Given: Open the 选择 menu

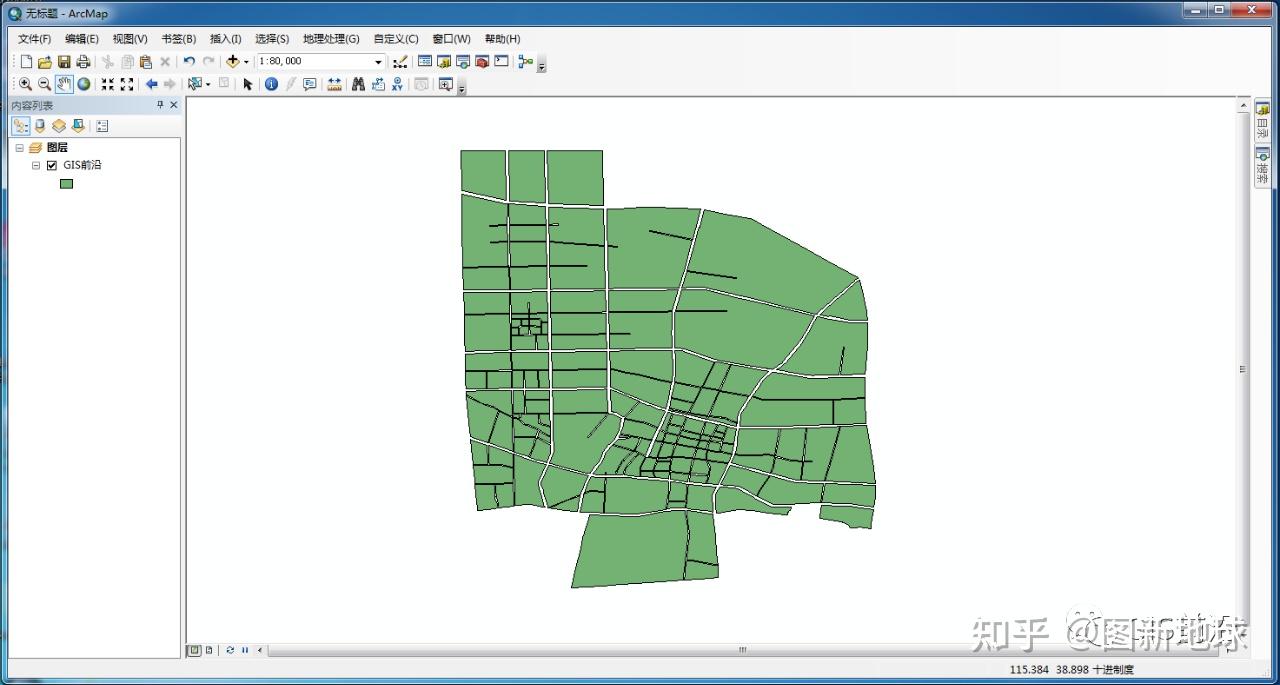Looking at the screenshot, I should pos(270,39).
